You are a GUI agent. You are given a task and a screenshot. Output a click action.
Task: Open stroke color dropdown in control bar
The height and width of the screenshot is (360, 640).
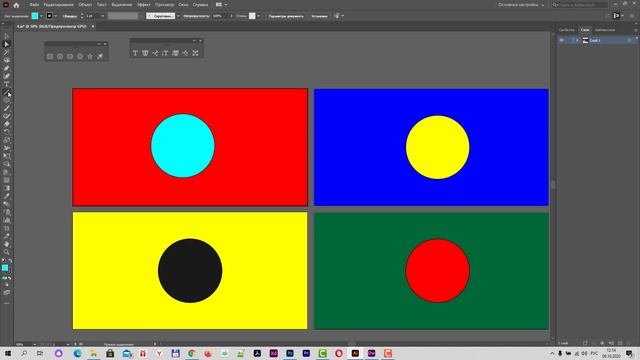click(56, 16)
